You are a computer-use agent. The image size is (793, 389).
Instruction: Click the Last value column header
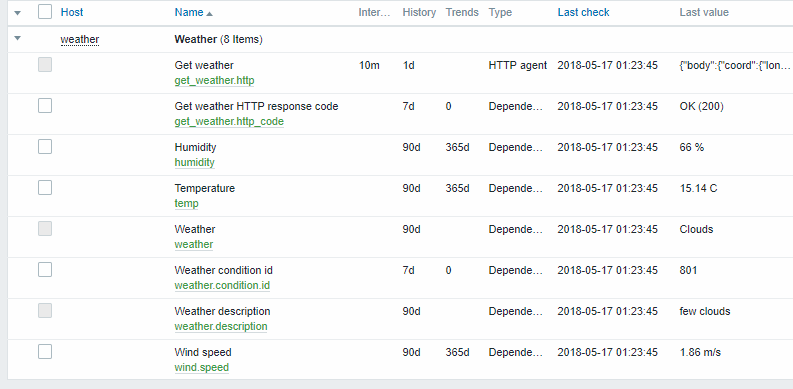tap(704, 12)
